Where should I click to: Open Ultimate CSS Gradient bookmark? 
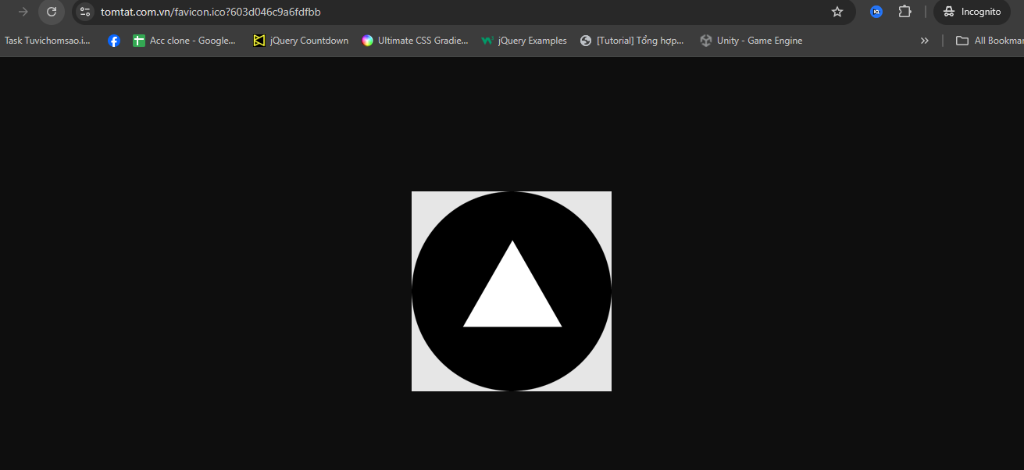[415, 41]
